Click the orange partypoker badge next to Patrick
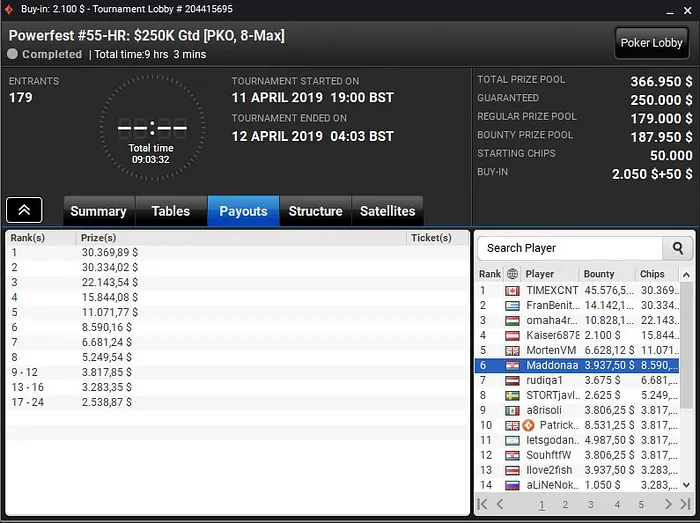700x523 pixels. (529, 425)
